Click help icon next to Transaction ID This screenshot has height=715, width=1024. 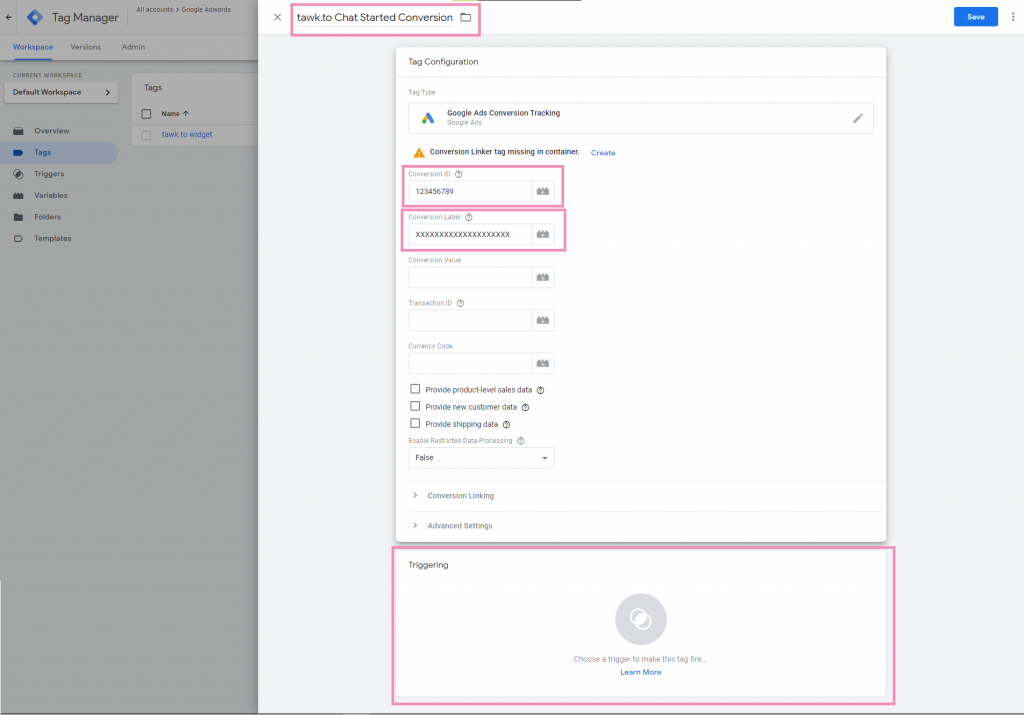pos(460,304)
